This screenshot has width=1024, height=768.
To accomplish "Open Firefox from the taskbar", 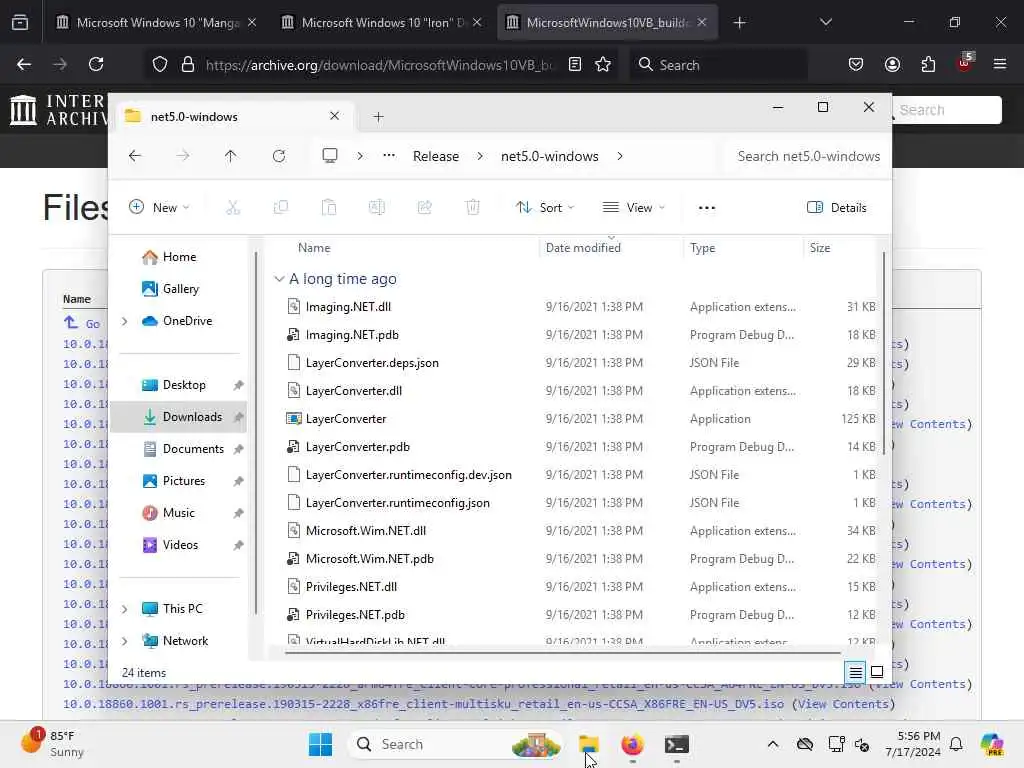I will 632,744.
